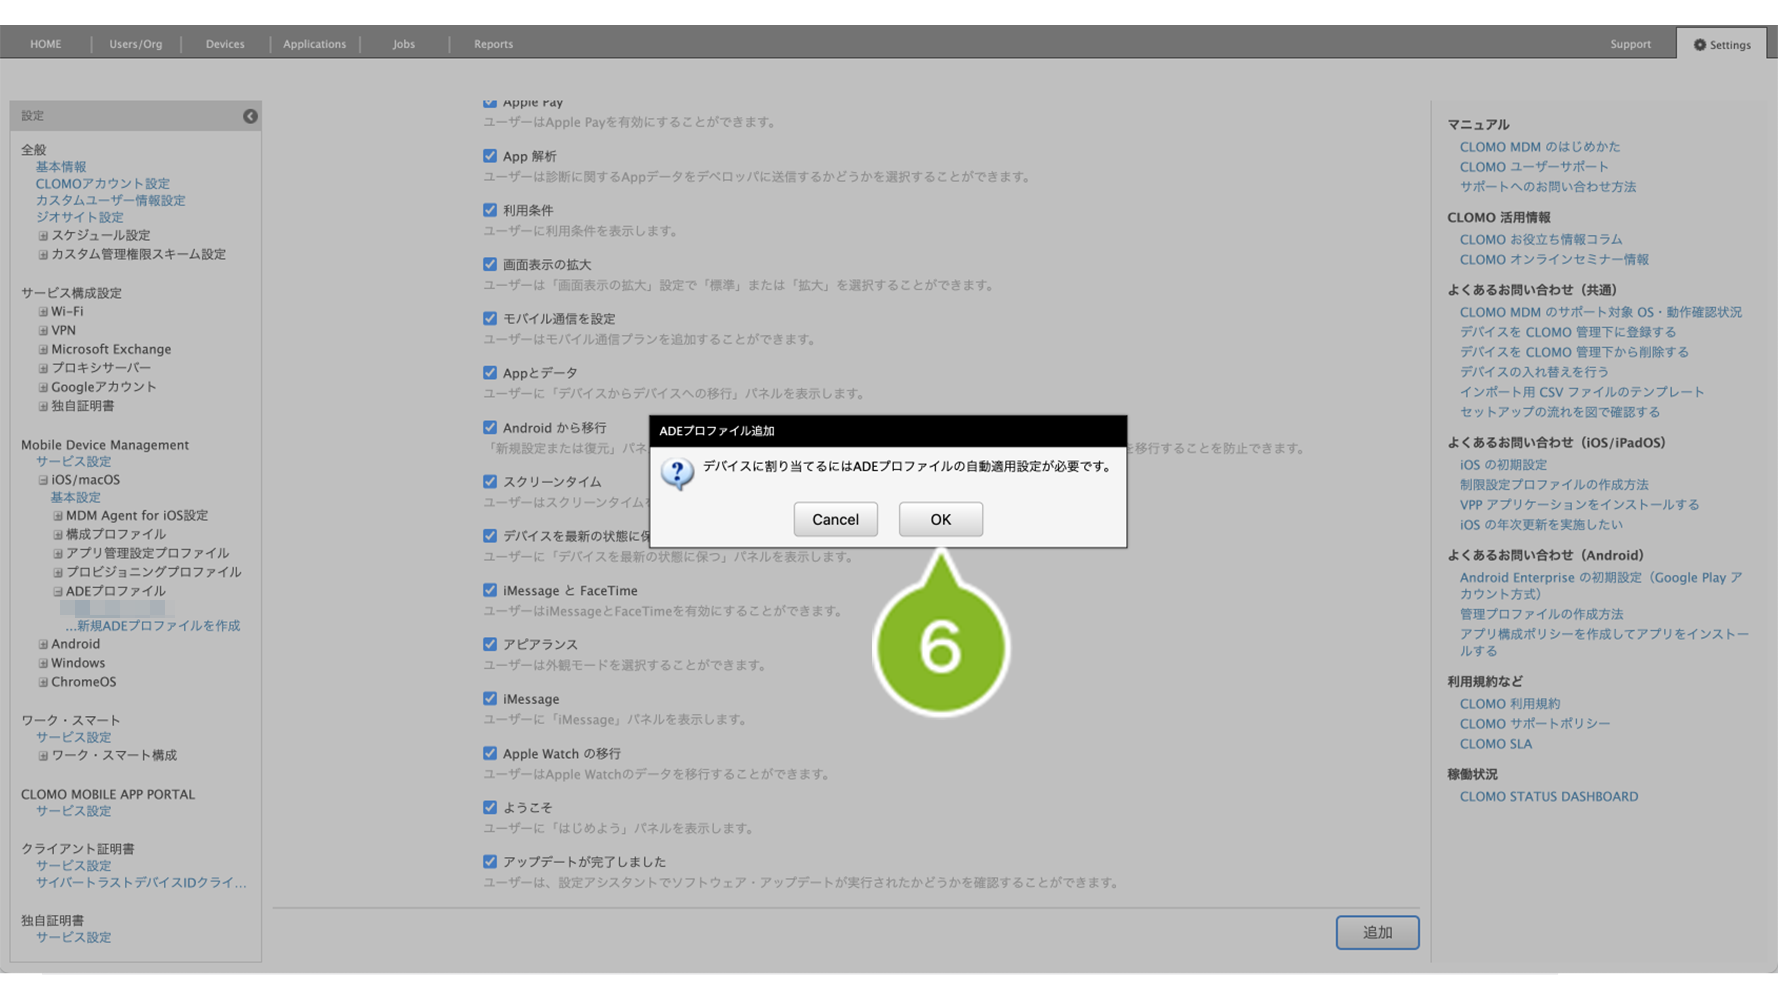The height and width of the screenshot is (1000, 1778).
Task: Collapse the 設定 sidebar panel arrow
Action: [x=250, y=116]
